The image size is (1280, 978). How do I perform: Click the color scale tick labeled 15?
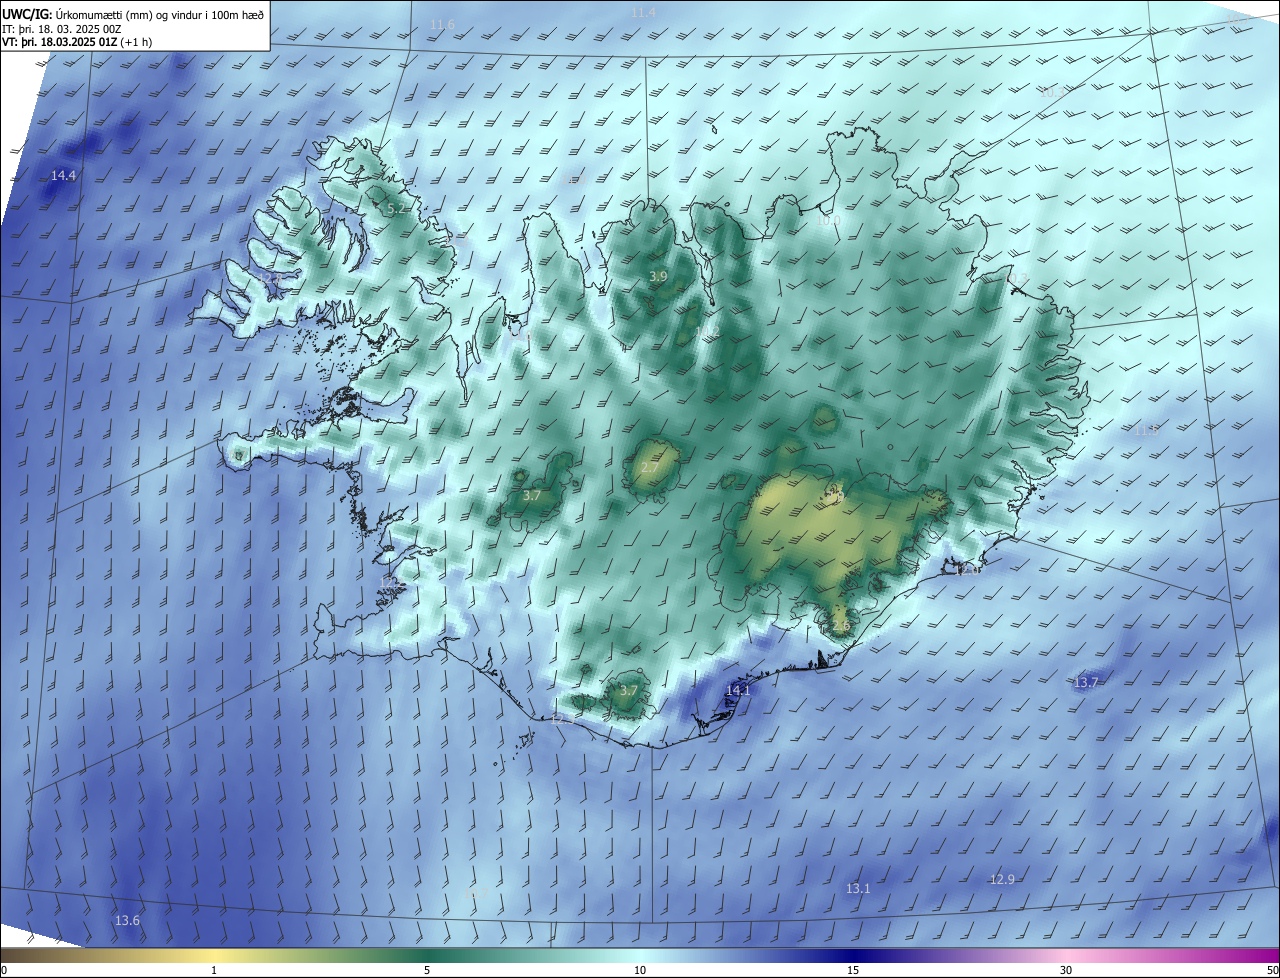point(853,970)
